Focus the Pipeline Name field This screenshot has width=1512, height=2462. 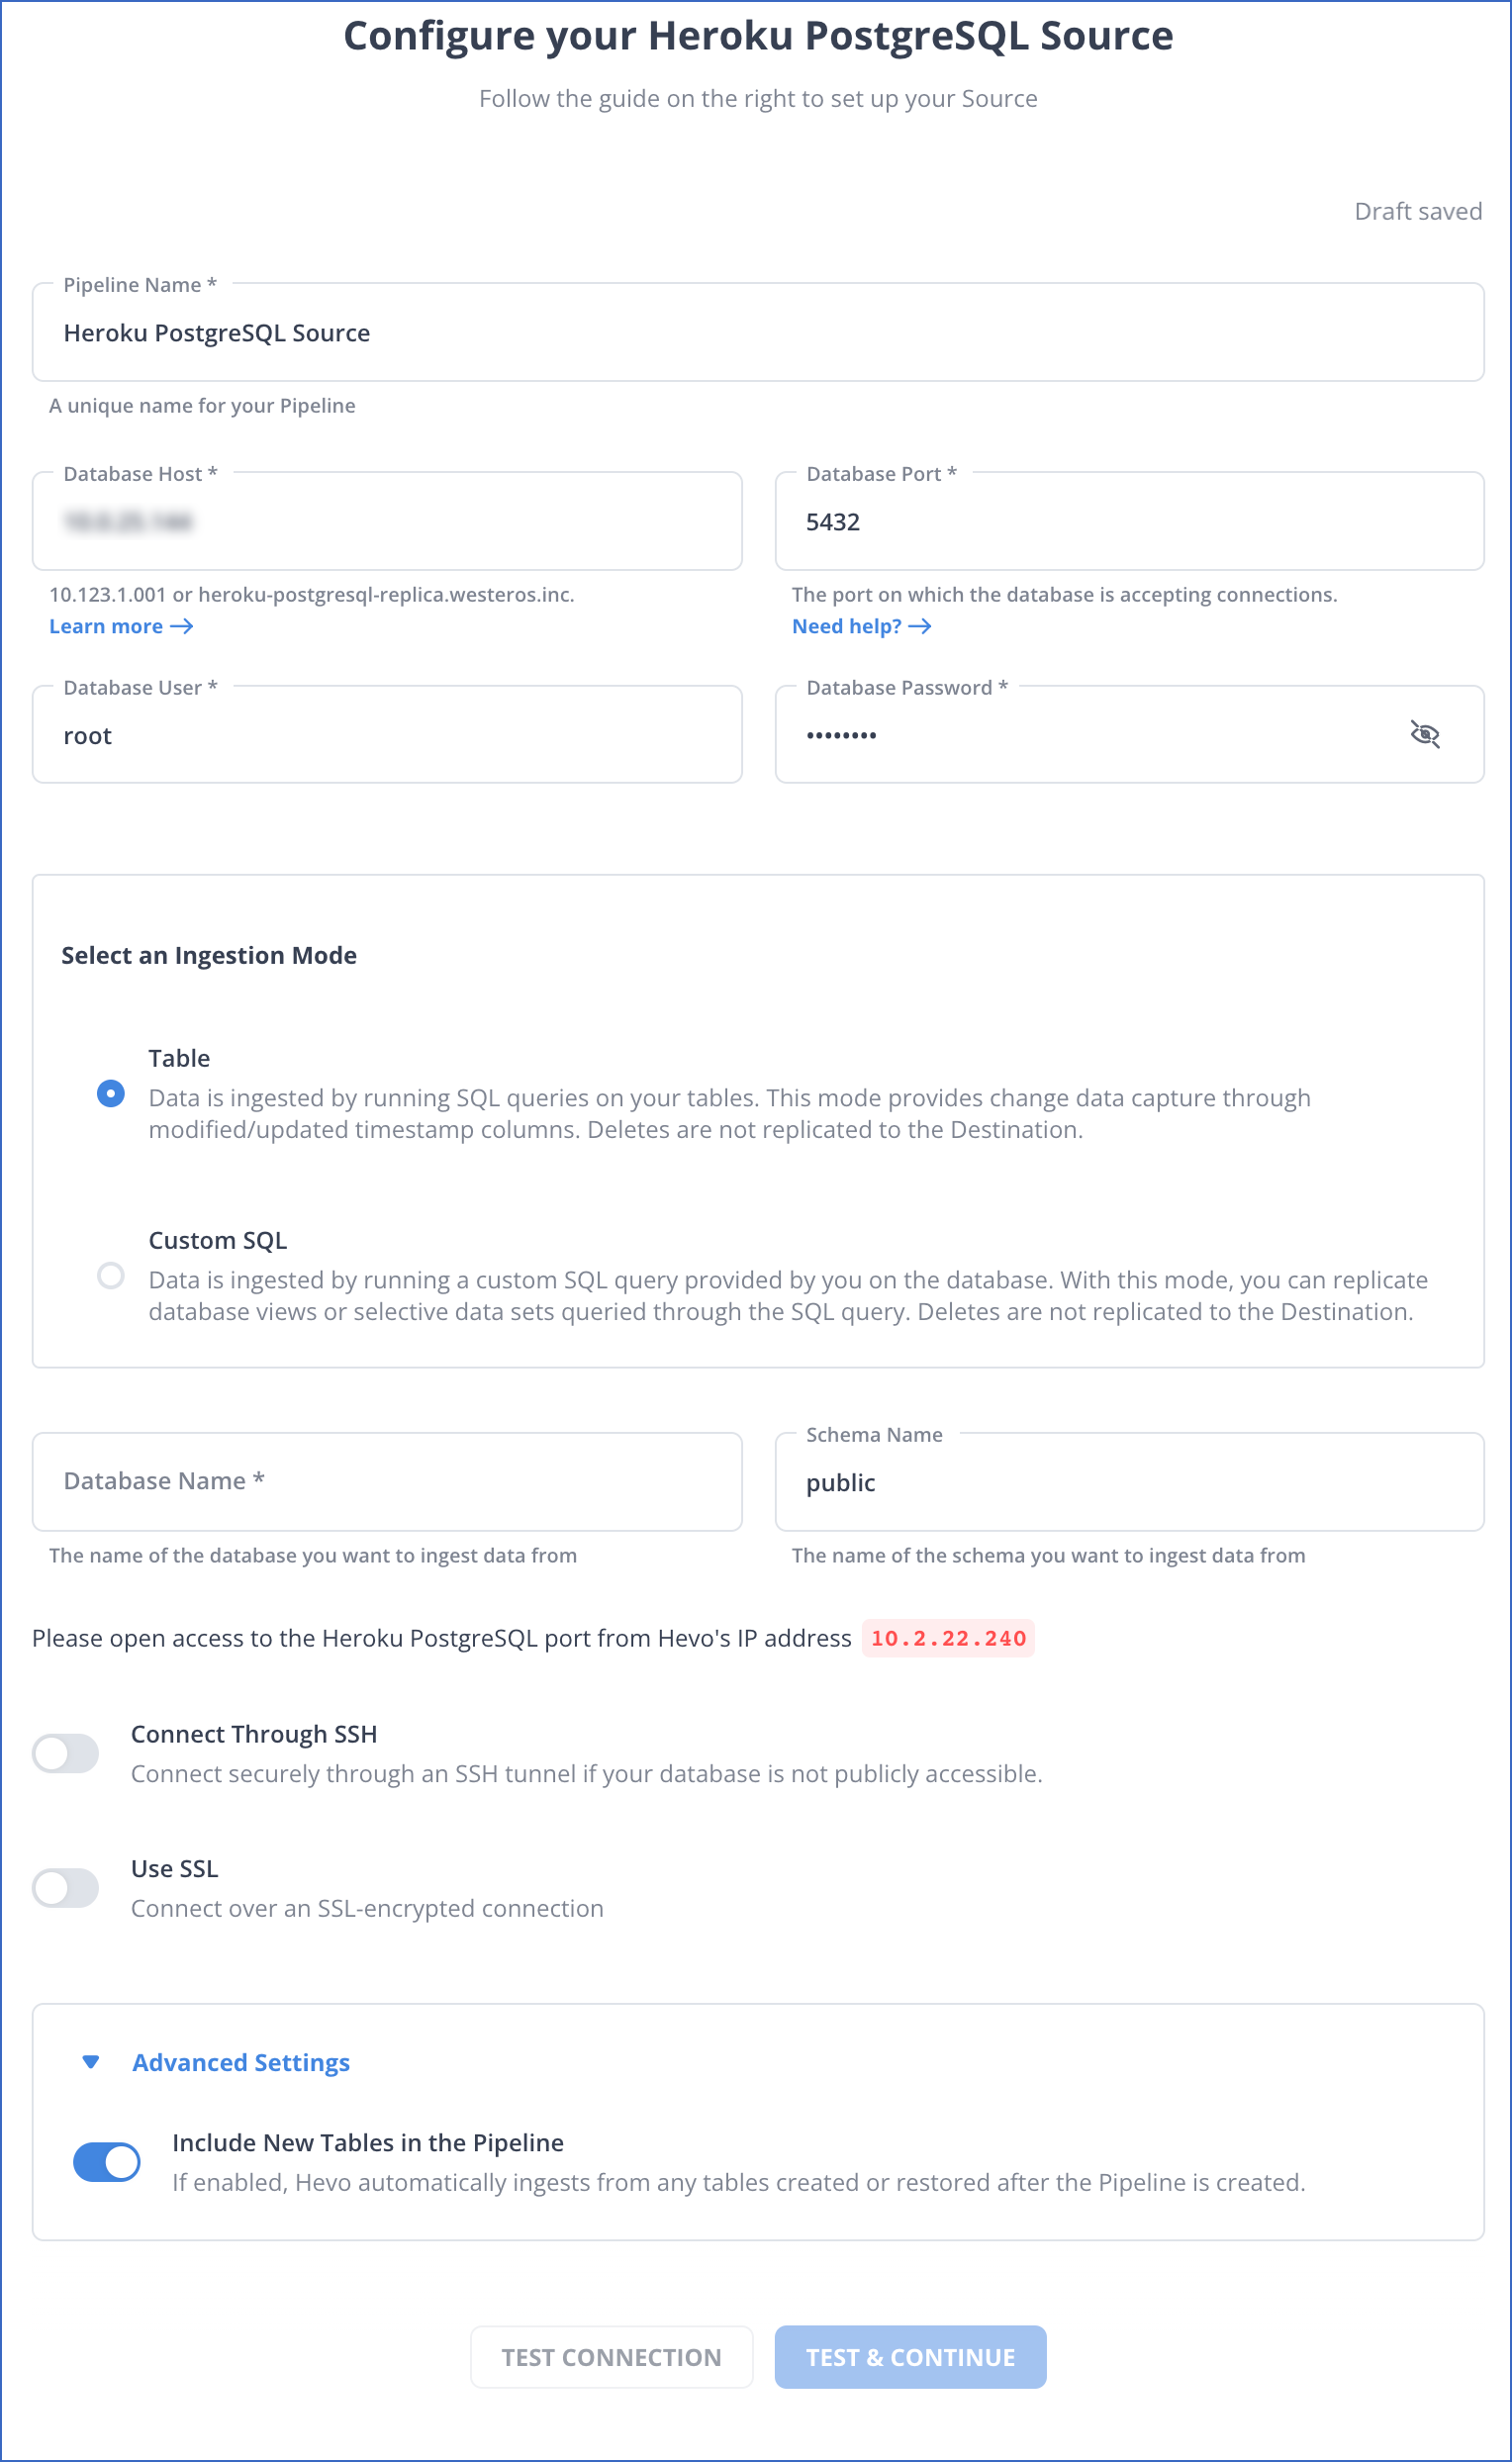pyautogui.click(x=758, y=332)
